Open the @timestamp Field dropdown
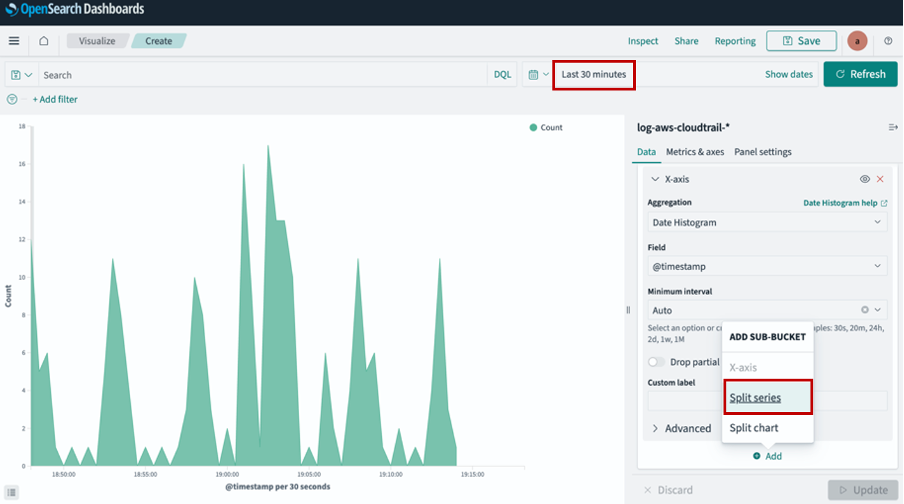Viewport: 904px width, 504px height. (766, 266)
